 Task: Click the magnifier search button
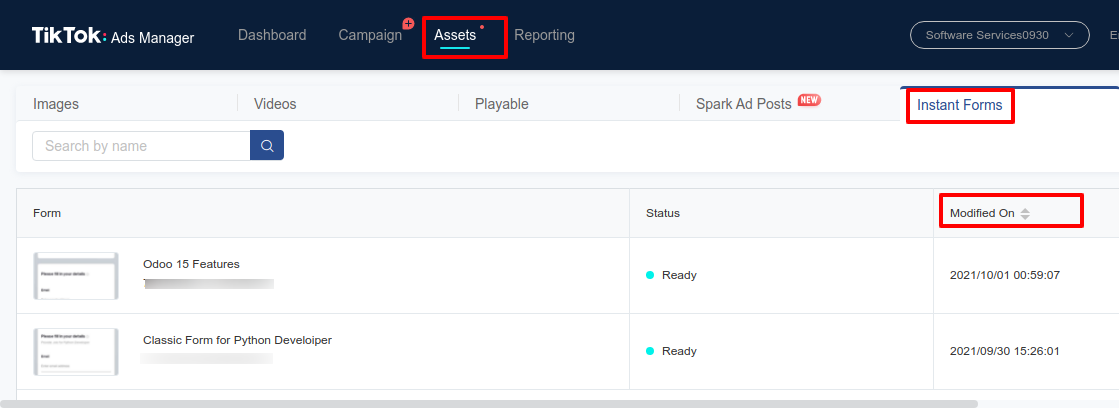click(x=267, y=146)
